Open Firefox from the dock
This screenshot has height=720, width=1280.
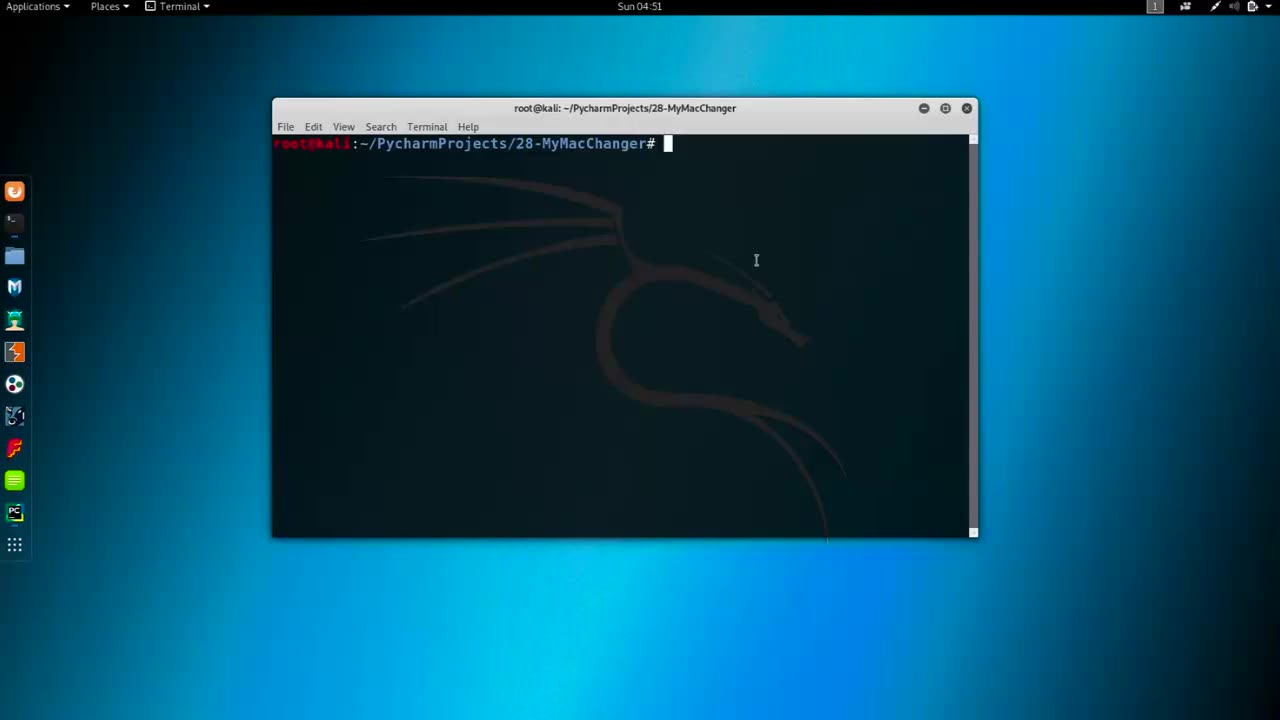coord(14,191)
